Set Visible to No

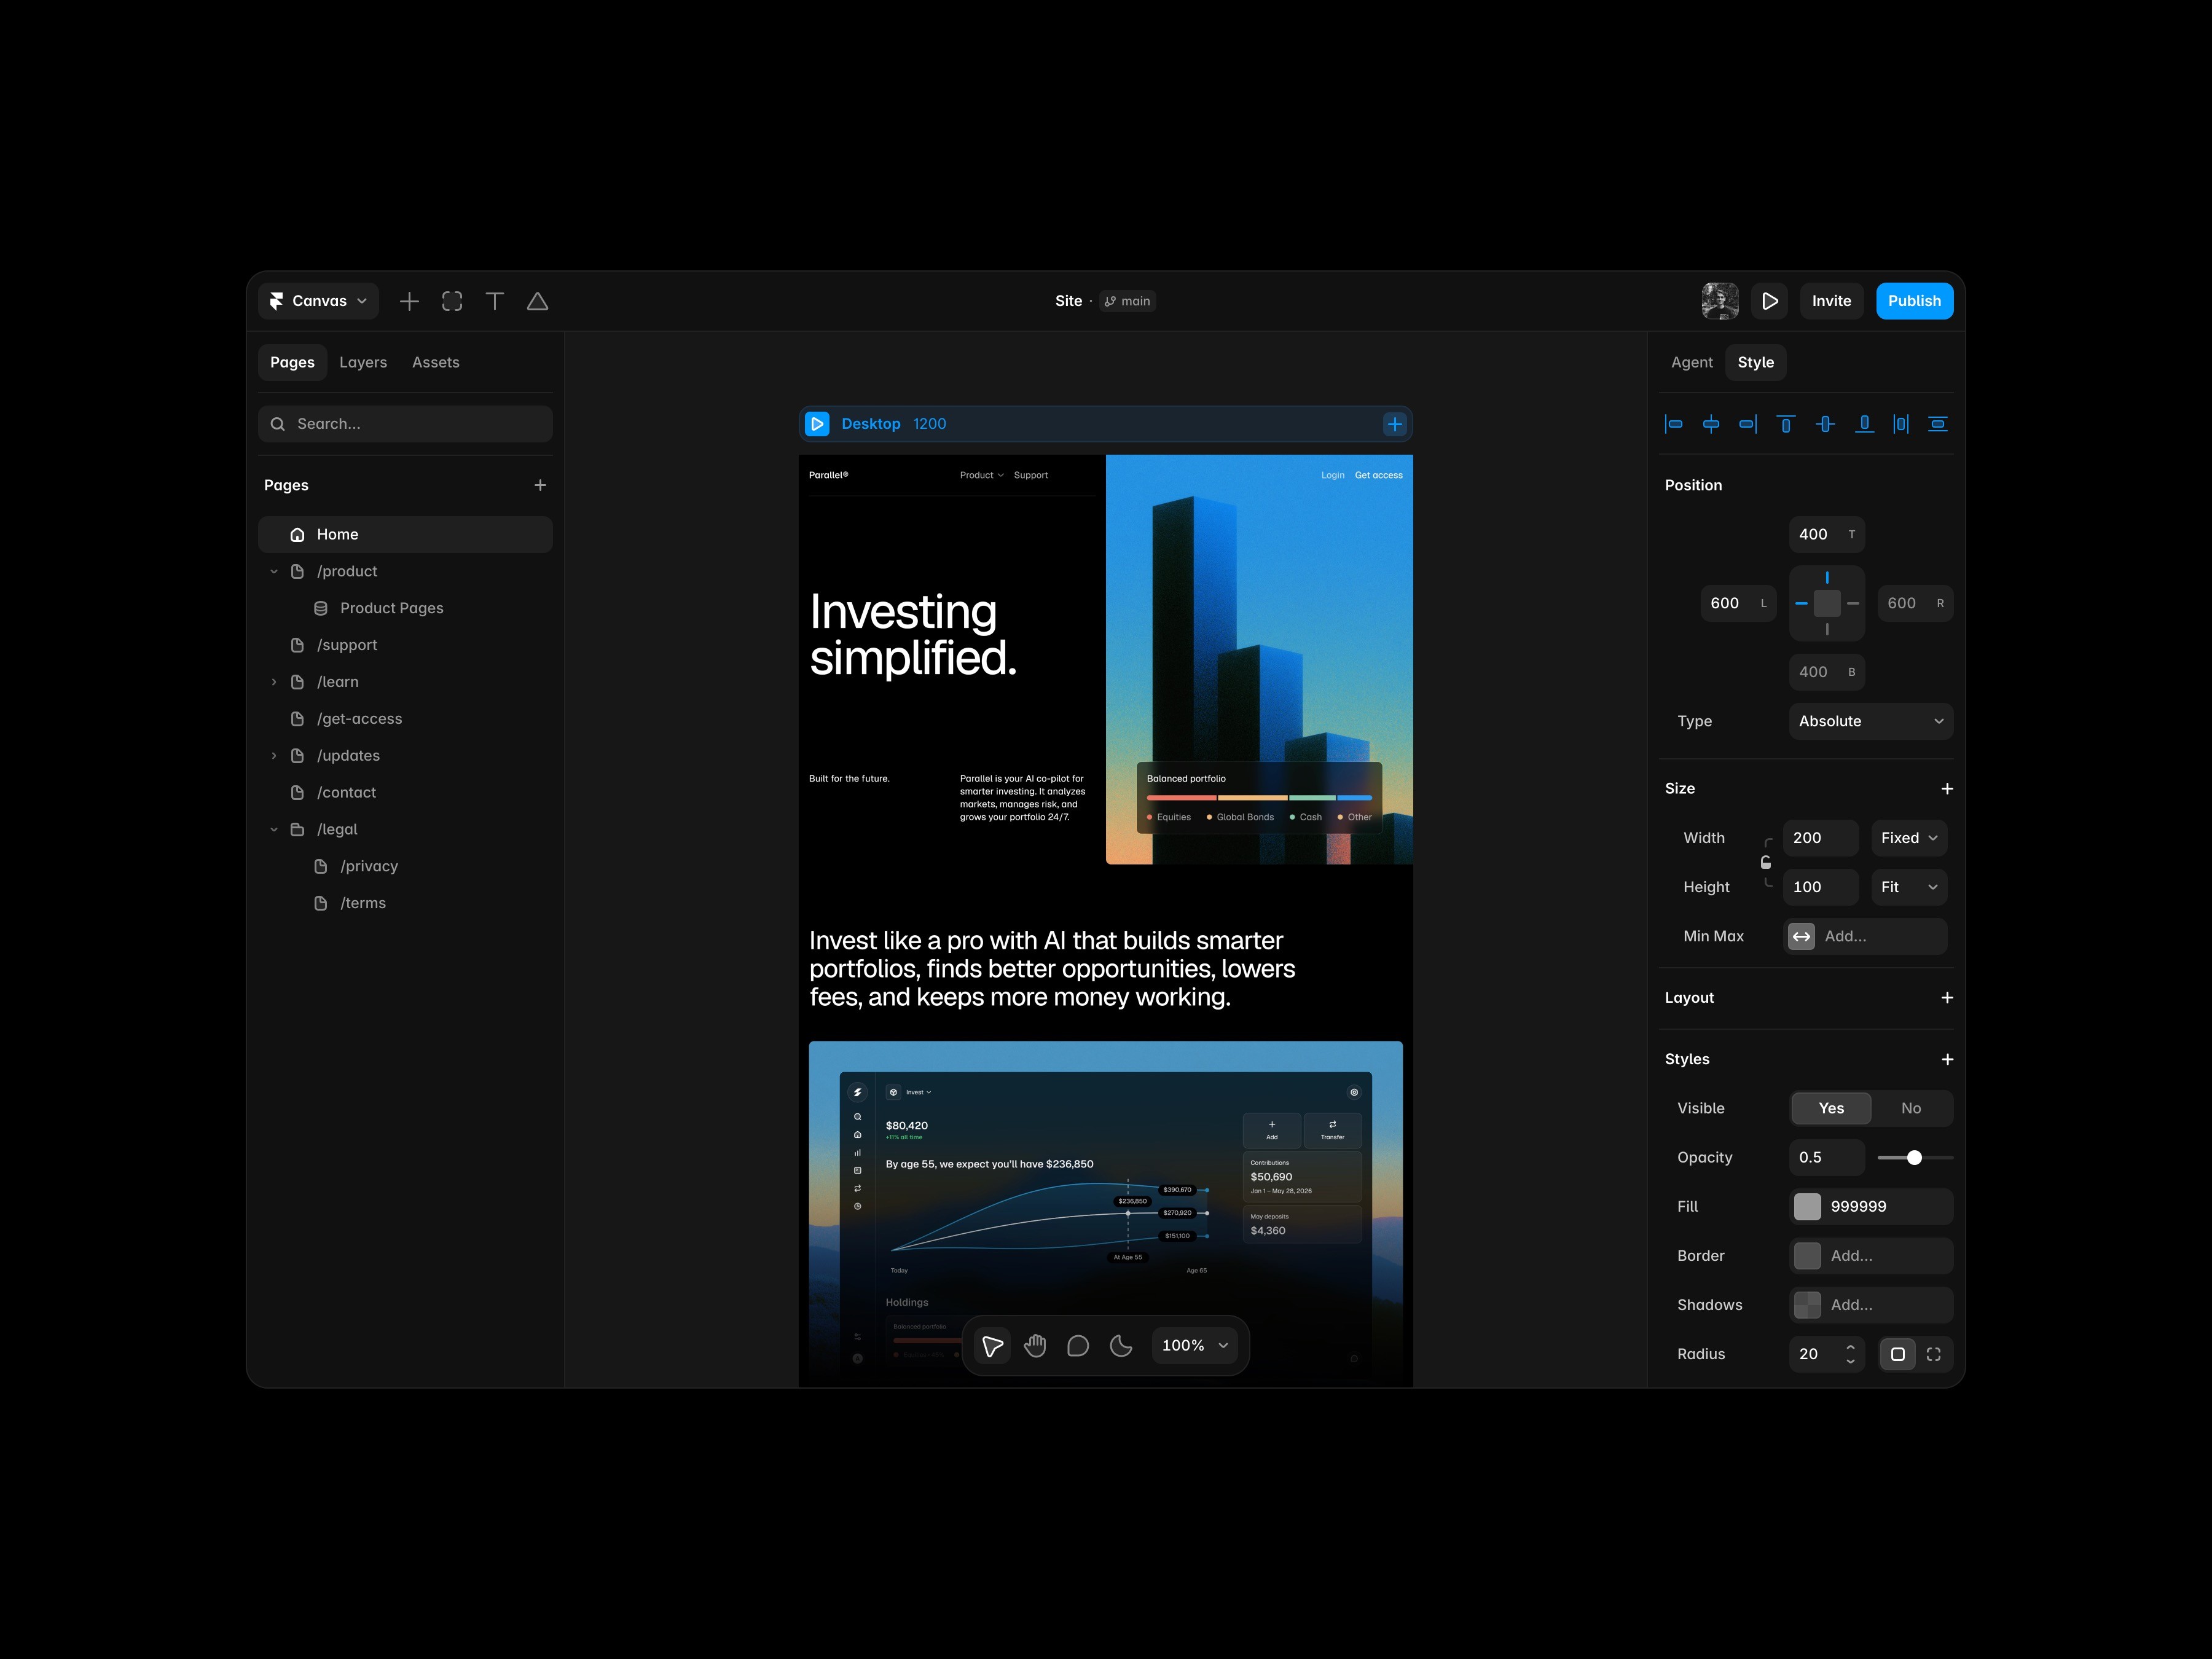point(1911,1108)
